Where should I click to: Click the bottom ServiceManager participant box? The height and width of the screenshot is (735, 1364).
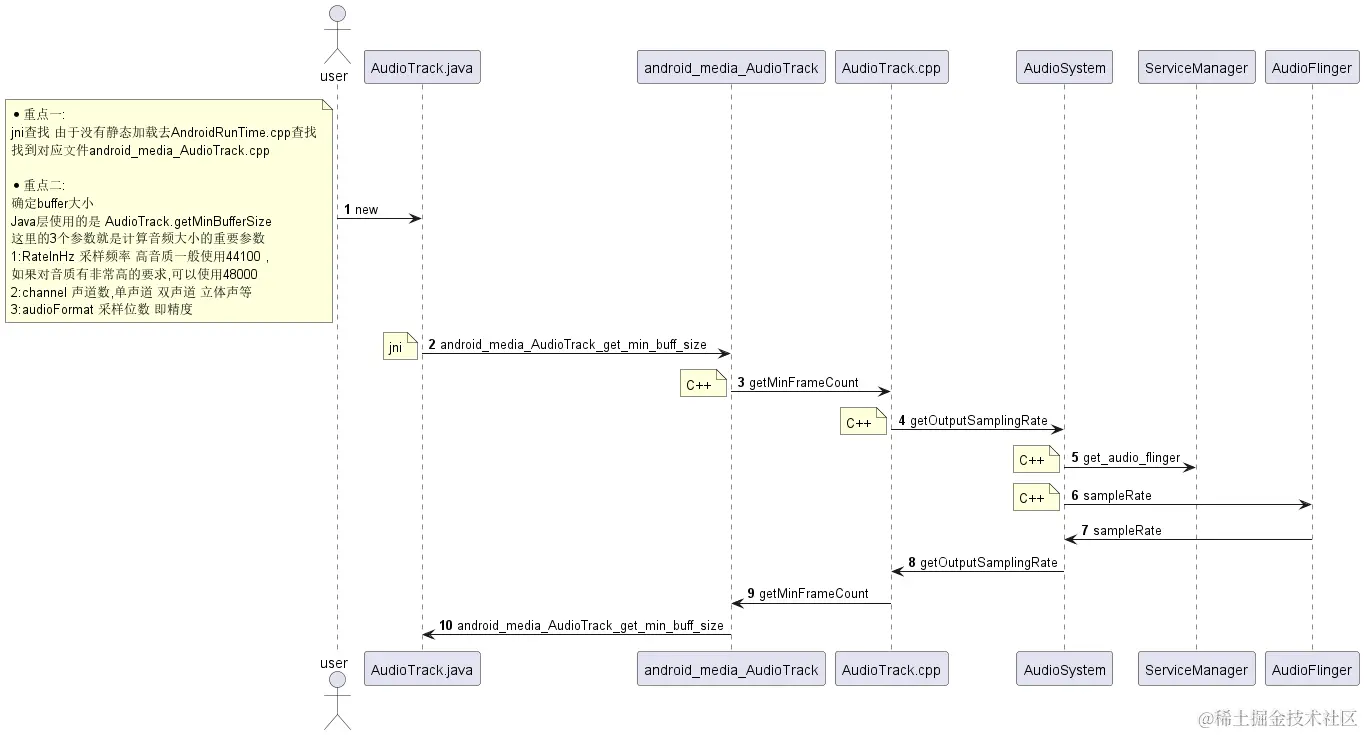coord(1196,669)
